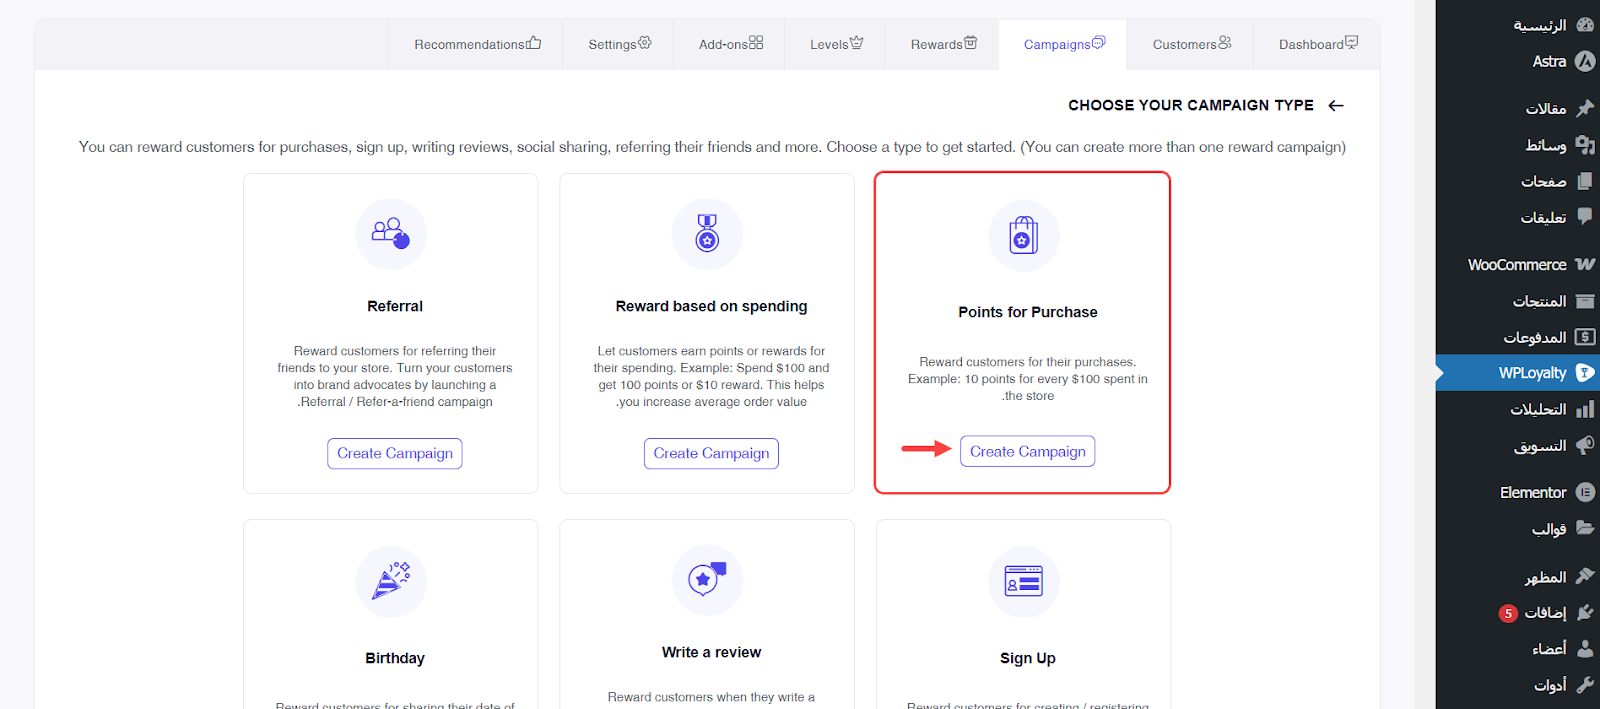Go to the Levels tab
This screenshot has width=1600, height=709.
[x=835, y=44]
